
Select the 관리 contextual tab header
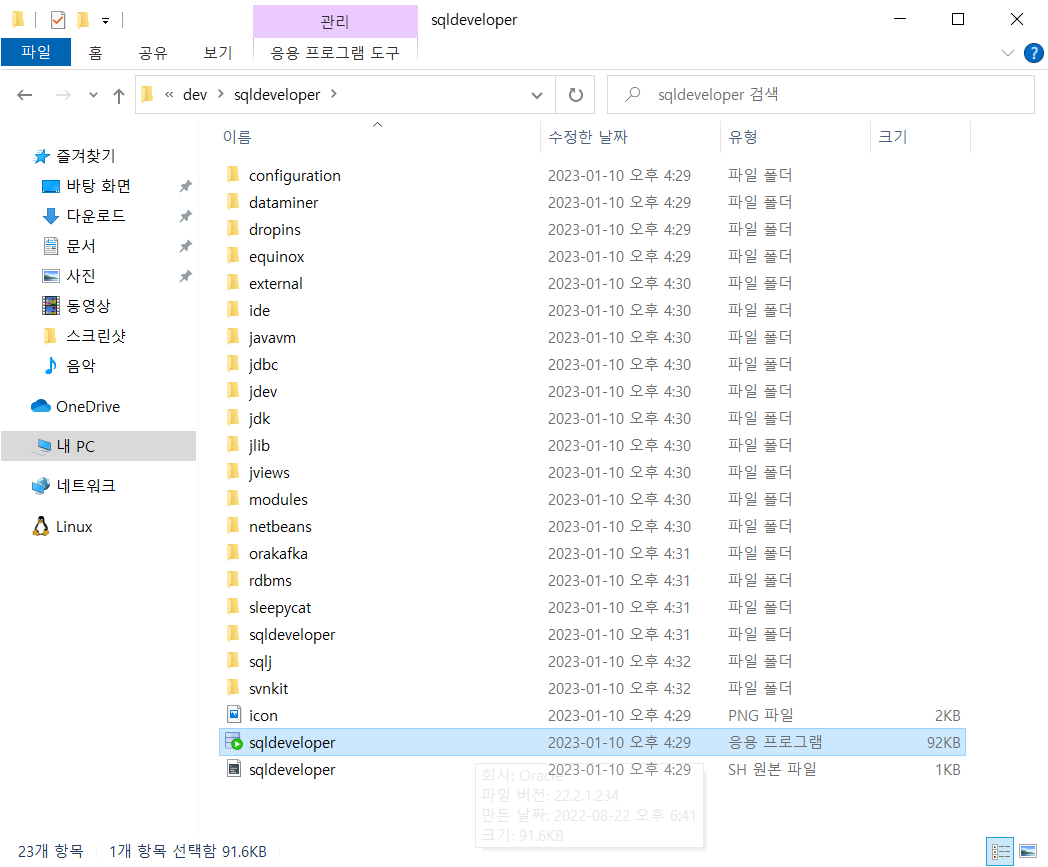pyautogui.click(x=335, y=21)
